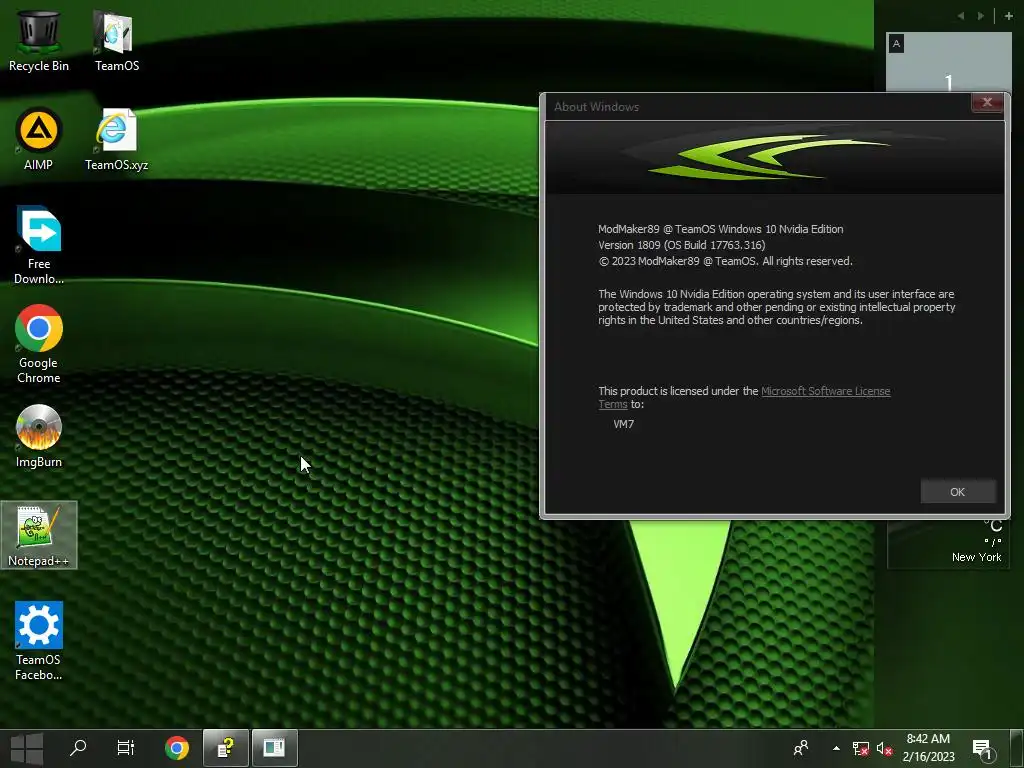
Task: Open the TeamOS.xyz internet shortcut
Action: point(116,140)
